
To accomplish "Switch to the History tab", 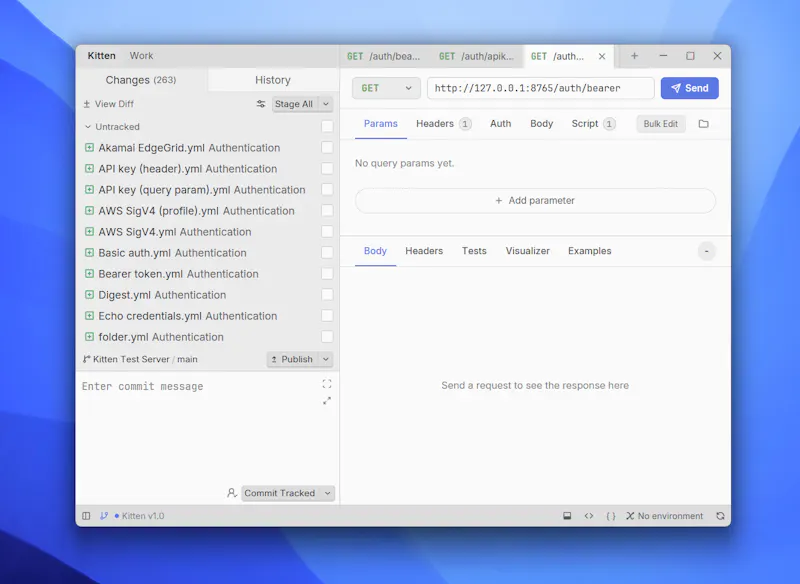I will [273, 80].
